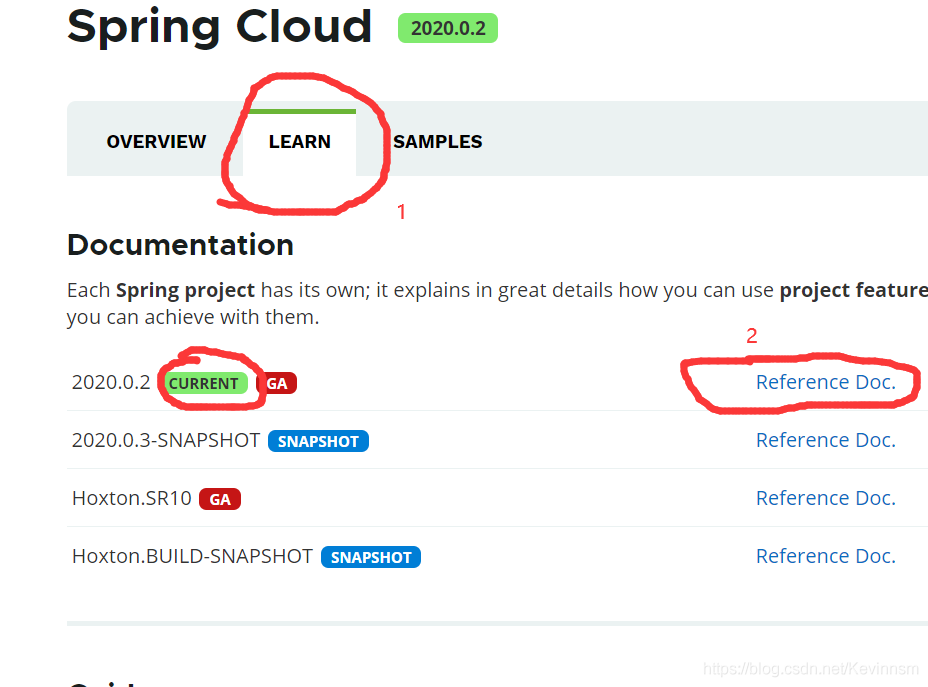
Task: Click the green 2020.0.2 badge beside the title
Action: (x=447, y=28)
